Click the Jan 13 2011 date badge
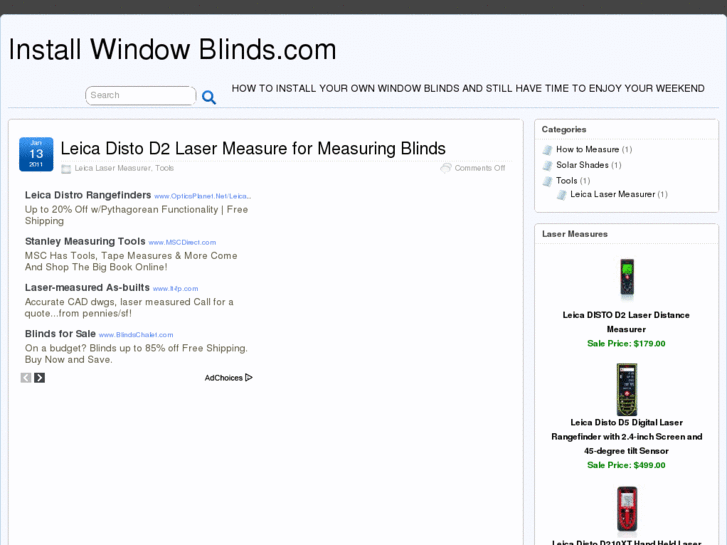The height and width of the screenshot is (545, 727). [x=36, y=154]
